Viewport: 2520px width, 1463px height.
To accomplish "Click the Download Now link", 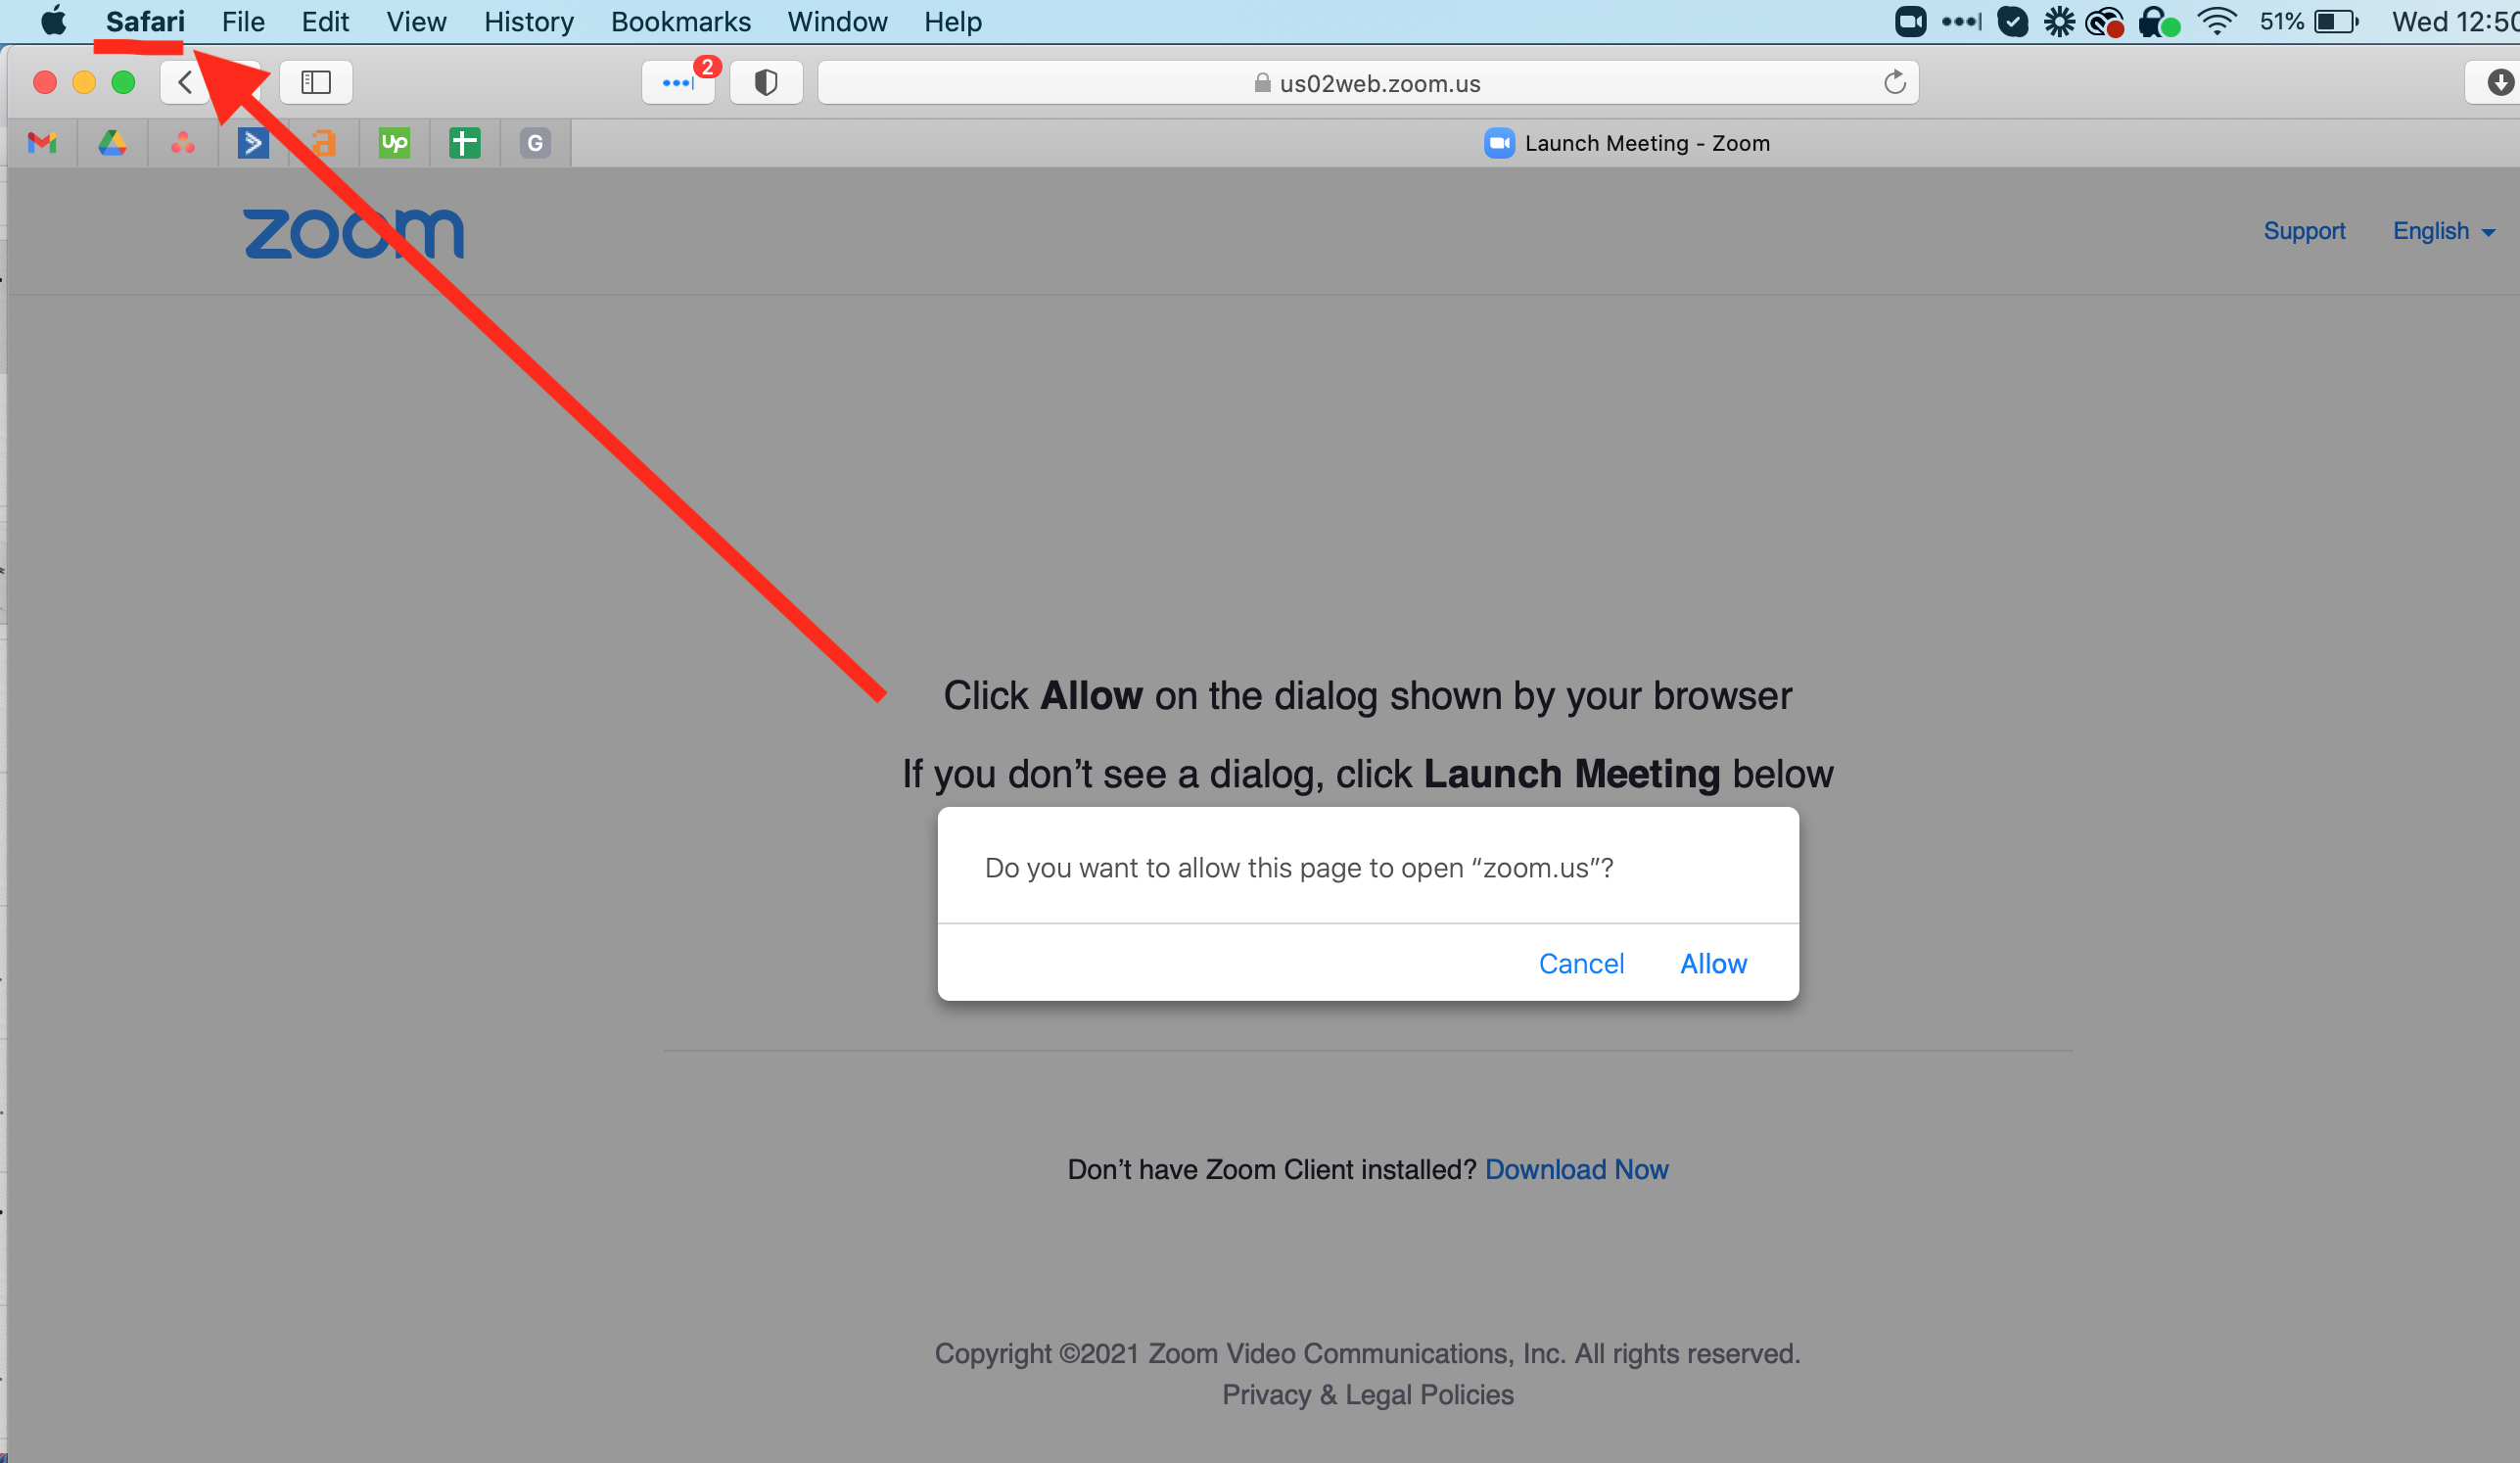I will click(1576, 1169).
